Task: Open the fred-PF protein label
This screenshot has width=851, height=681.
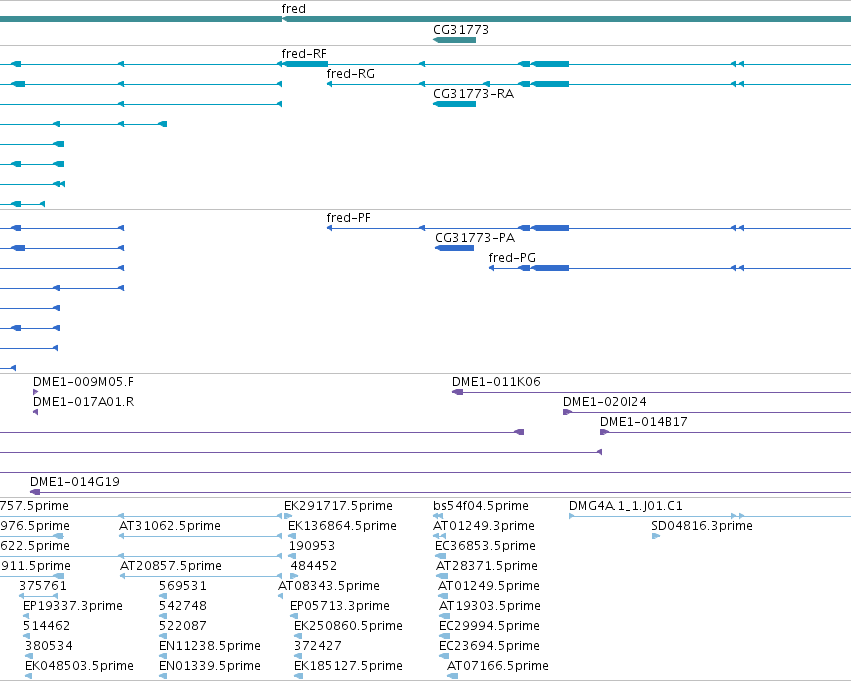Action: pos(348,218)
